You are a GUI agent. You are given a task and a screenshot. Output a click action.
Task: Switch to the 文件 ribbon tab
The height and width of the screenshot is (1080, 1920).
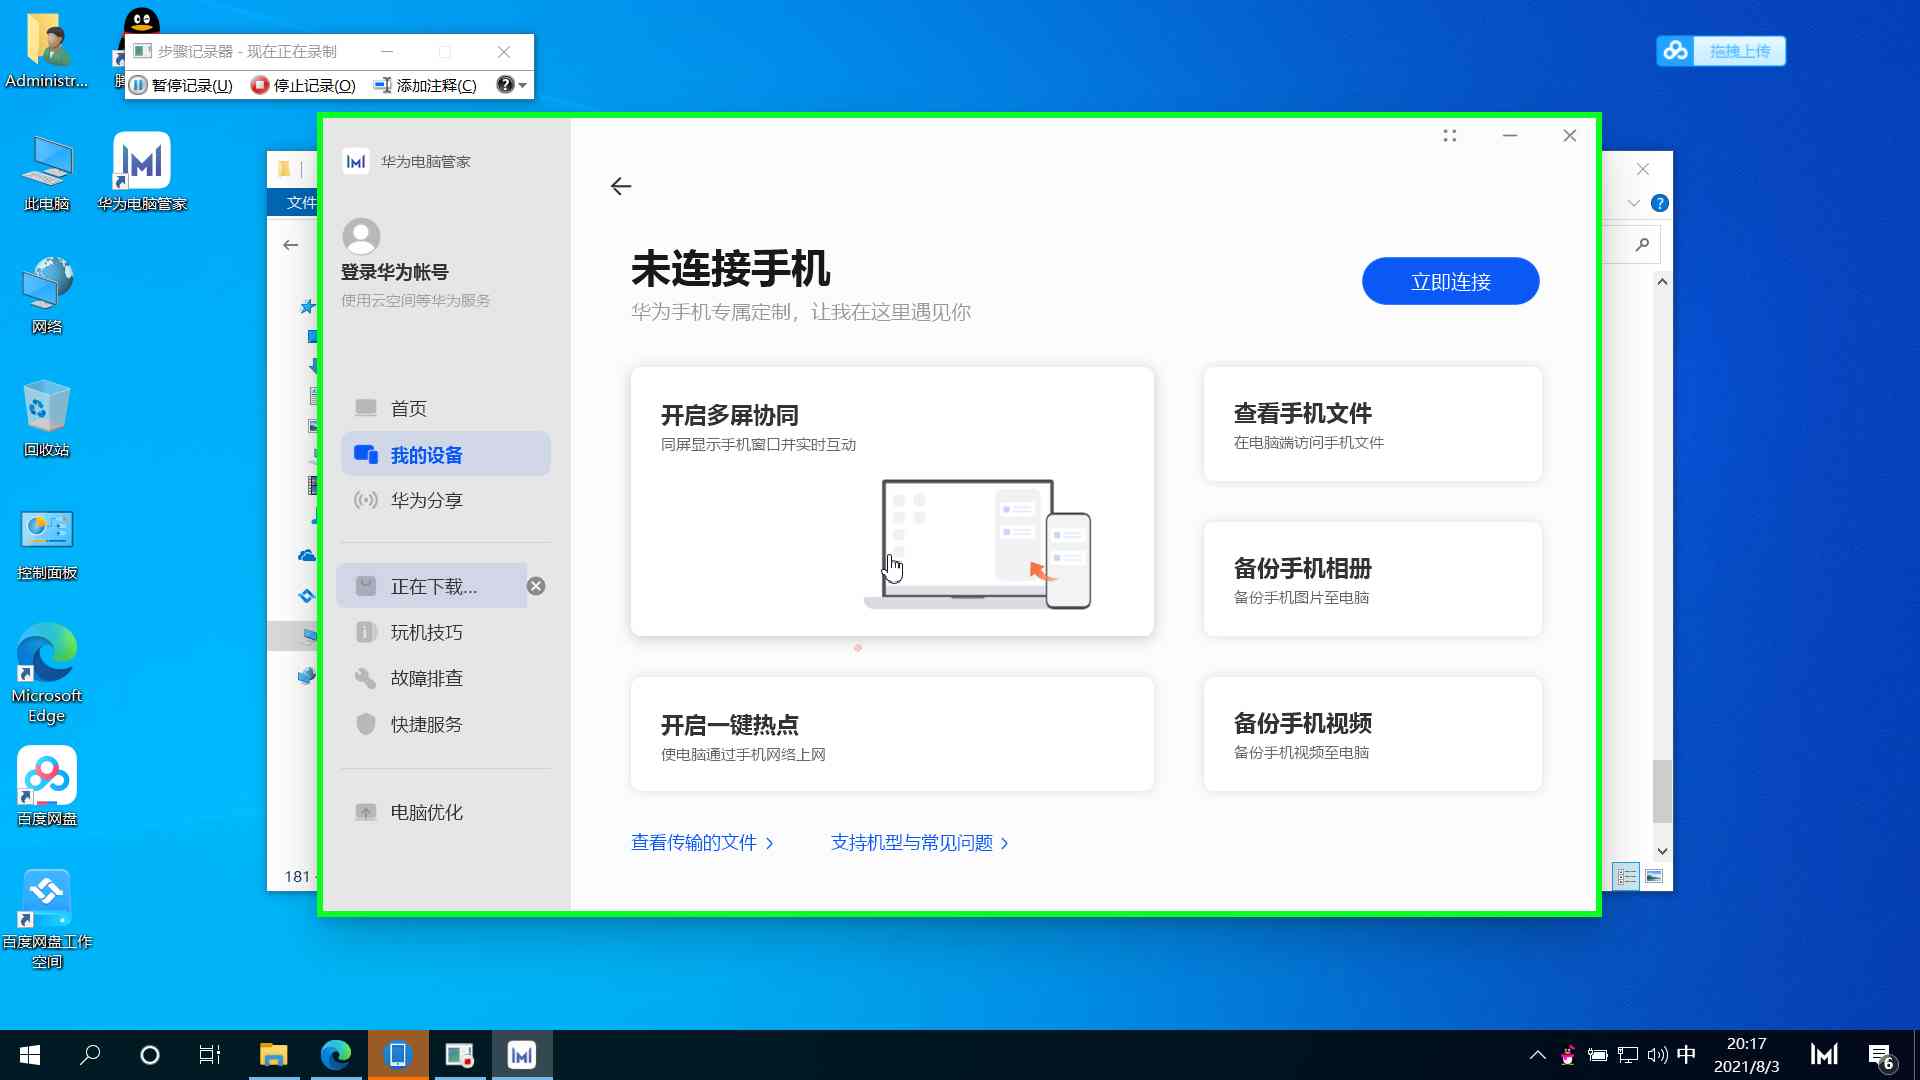(299, 202)
